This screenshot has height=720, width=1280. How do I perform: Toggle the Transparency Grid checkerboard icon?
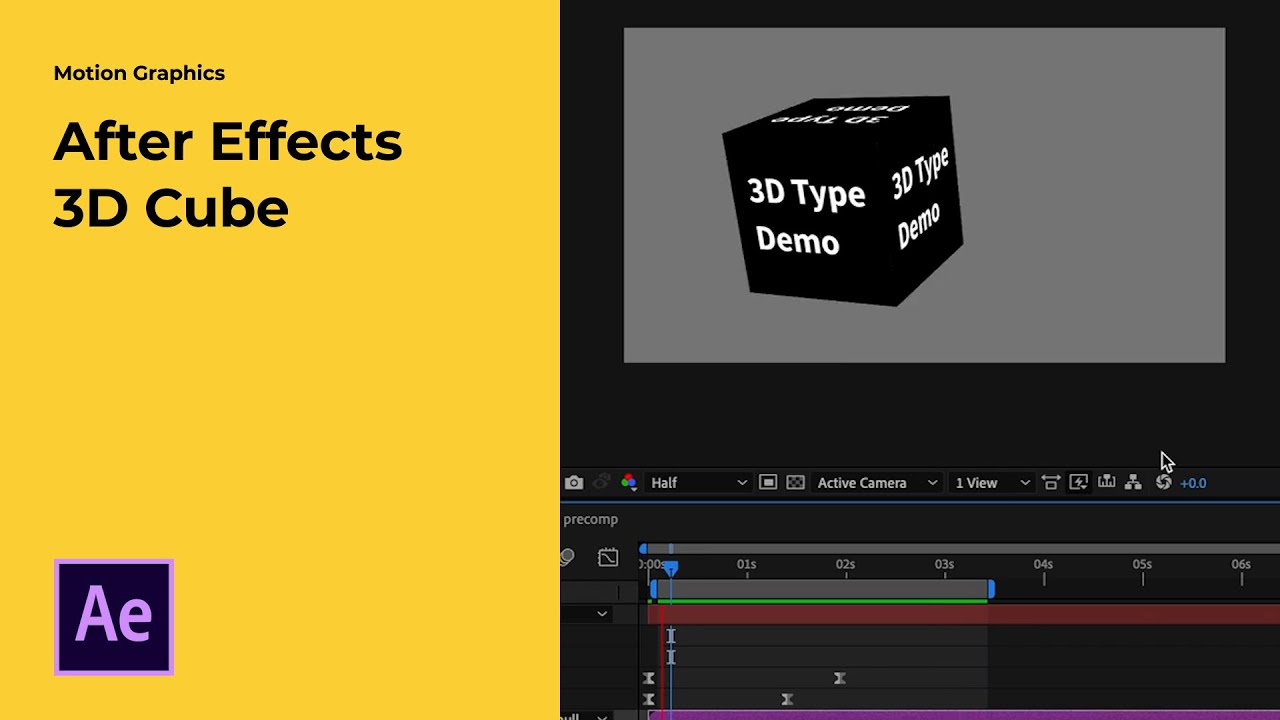pyautogui.click(x=795, y=483)
